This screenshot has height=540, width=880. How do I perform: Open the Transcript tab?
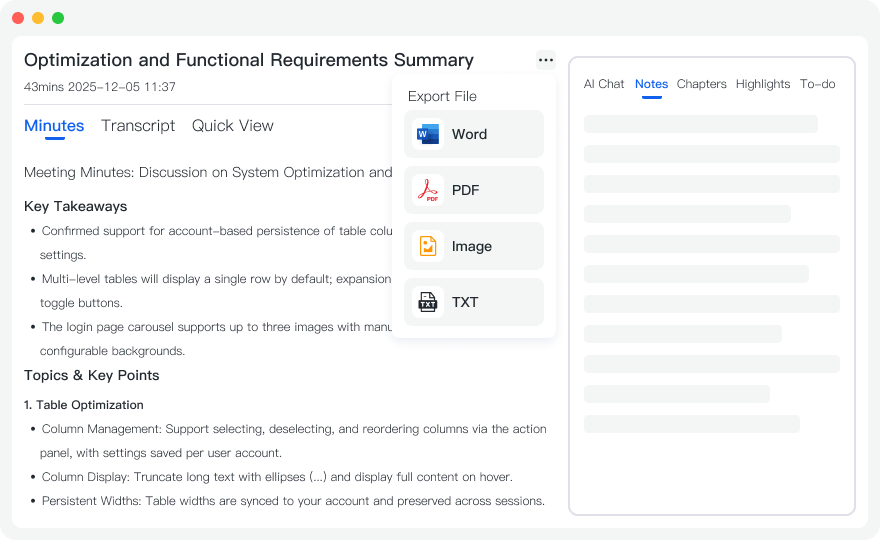[138, 126]
